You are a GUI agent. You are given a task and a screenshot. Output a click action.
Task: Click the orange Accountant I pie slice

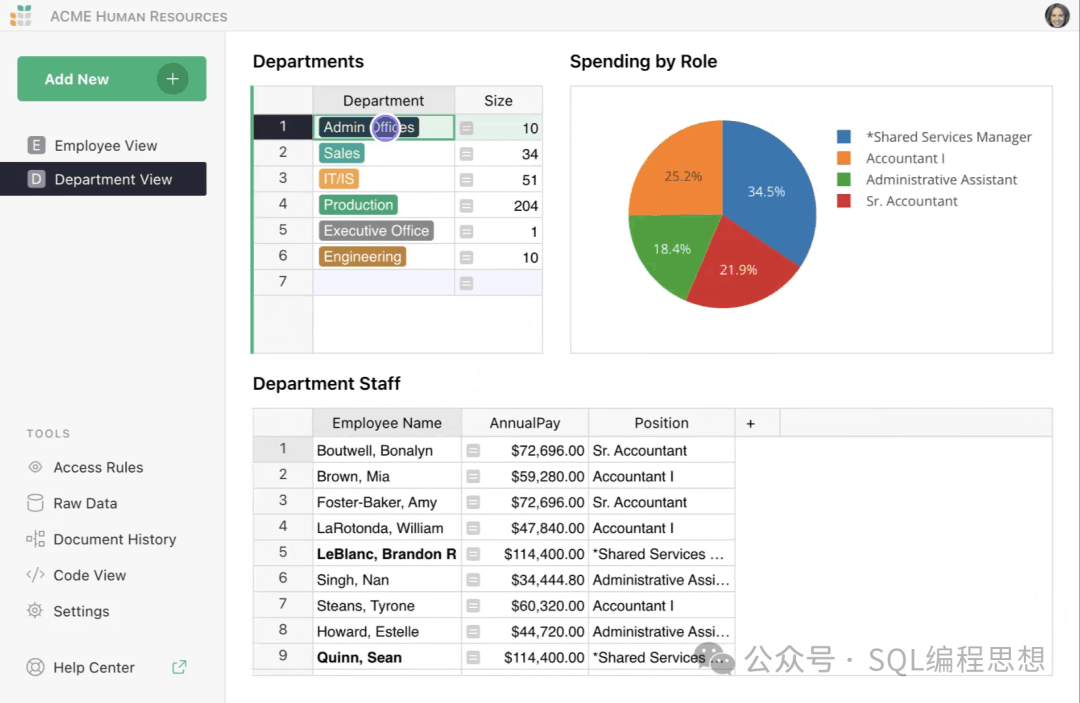(x=678, y=174)
